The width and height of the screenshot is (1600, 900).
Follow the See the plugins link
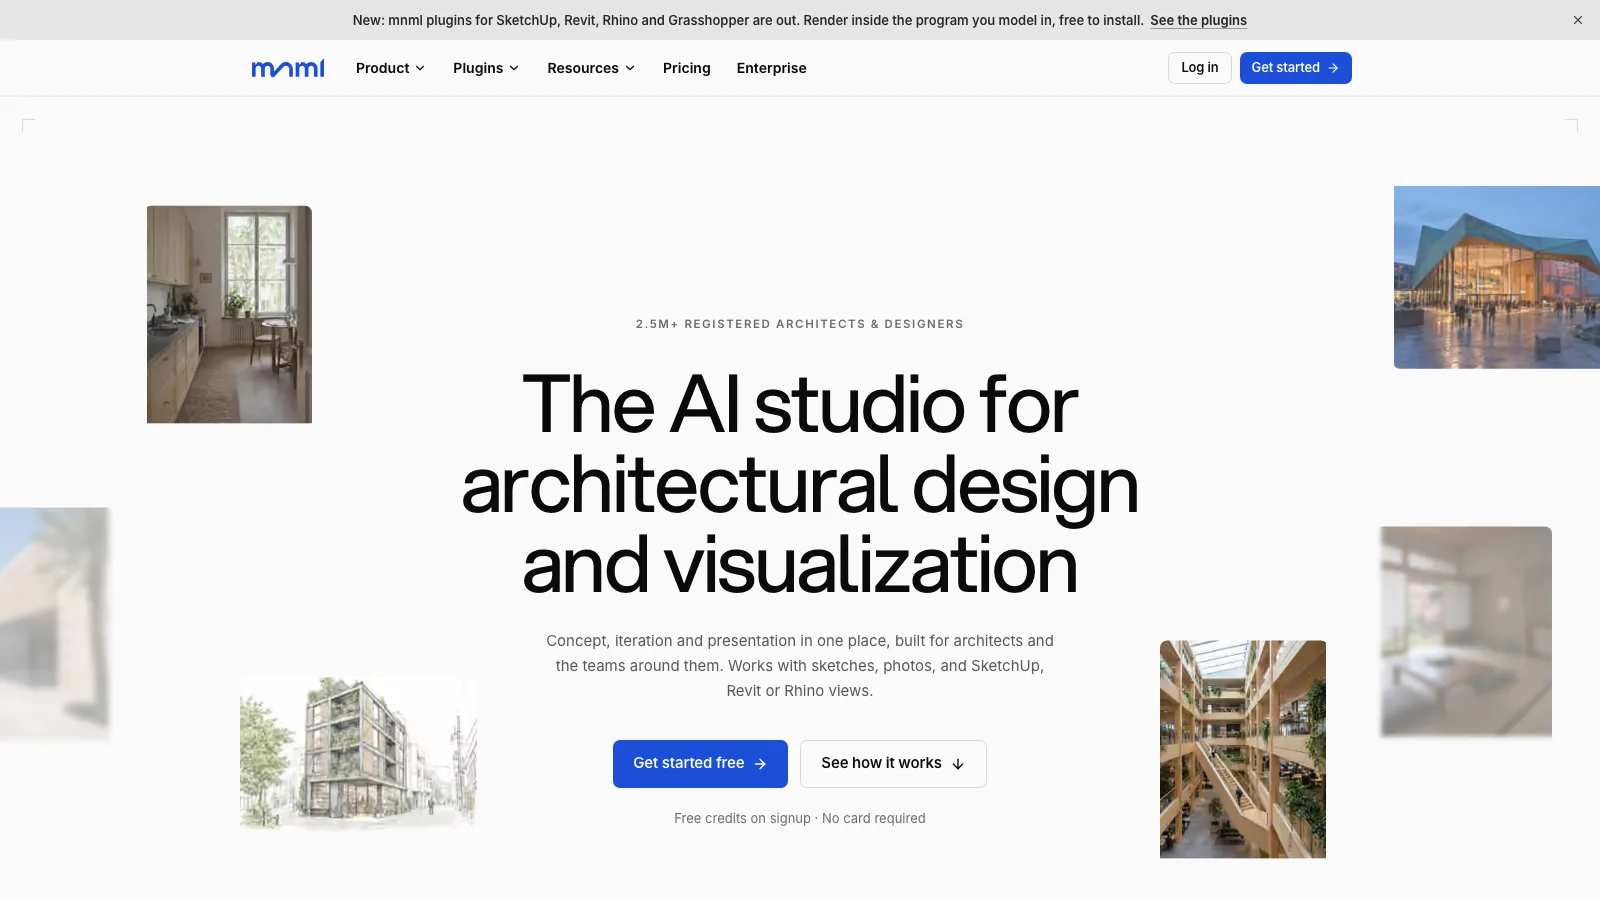pos(1198,20)
